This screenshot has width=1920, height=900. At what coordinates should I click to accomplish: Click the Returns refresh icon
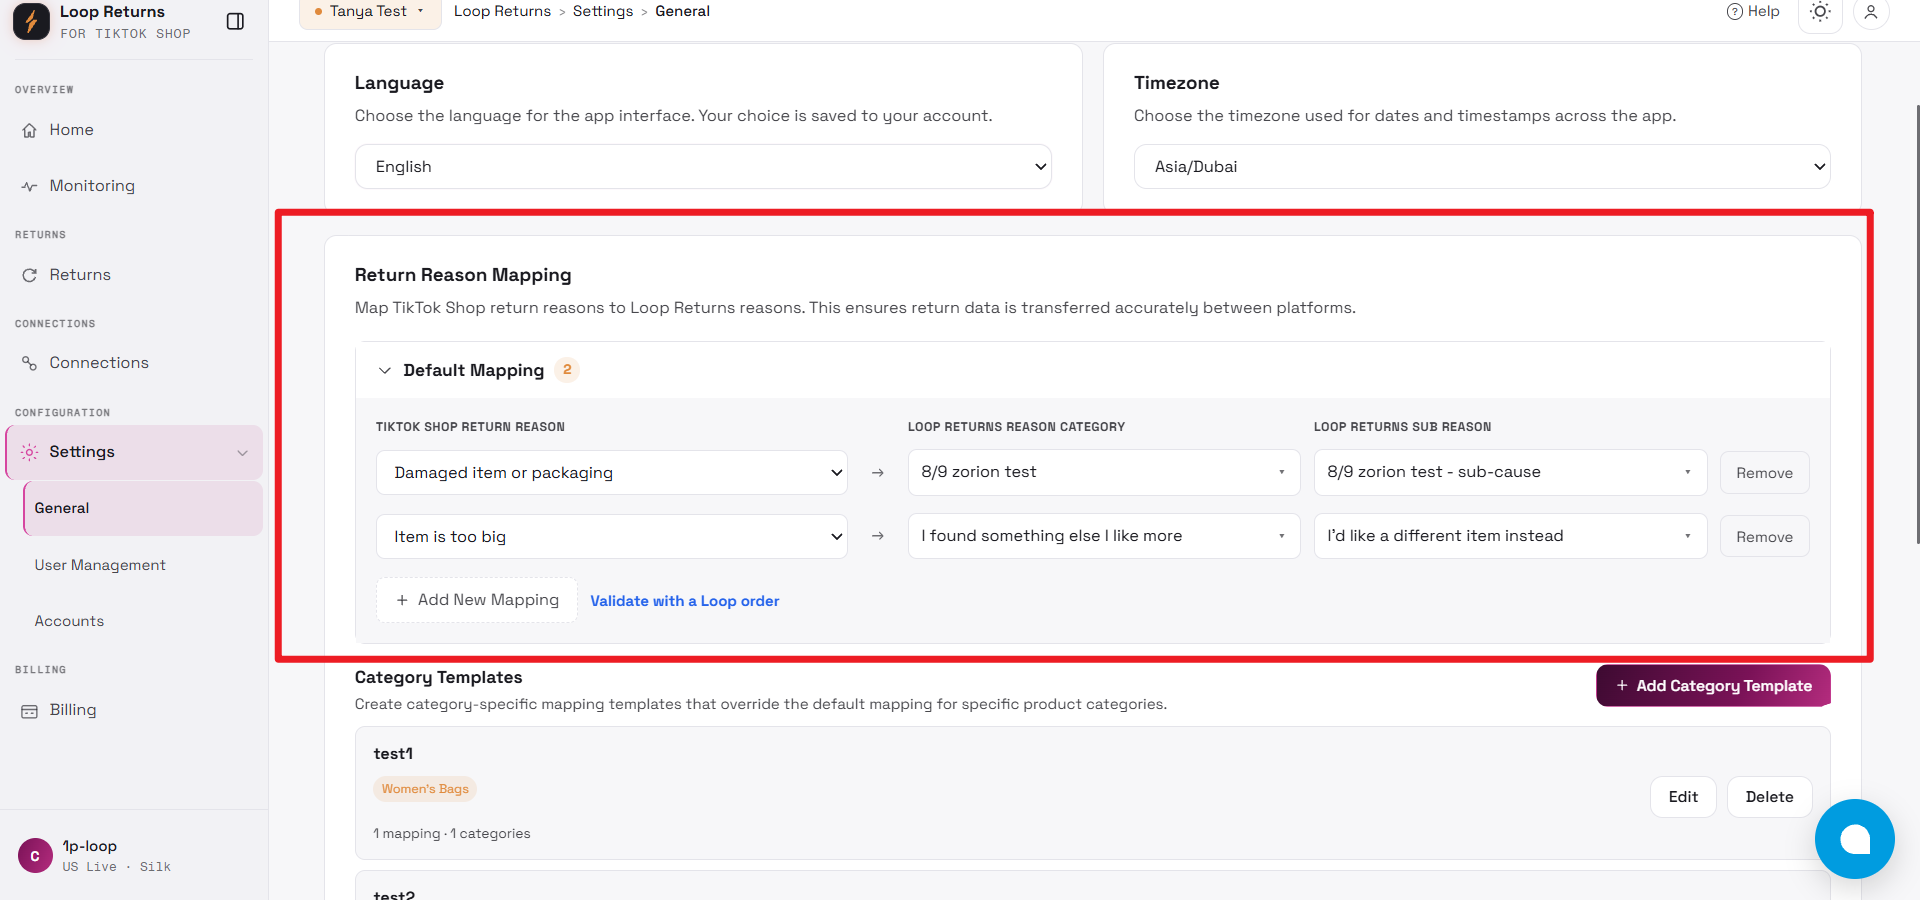tap(30, 275)
